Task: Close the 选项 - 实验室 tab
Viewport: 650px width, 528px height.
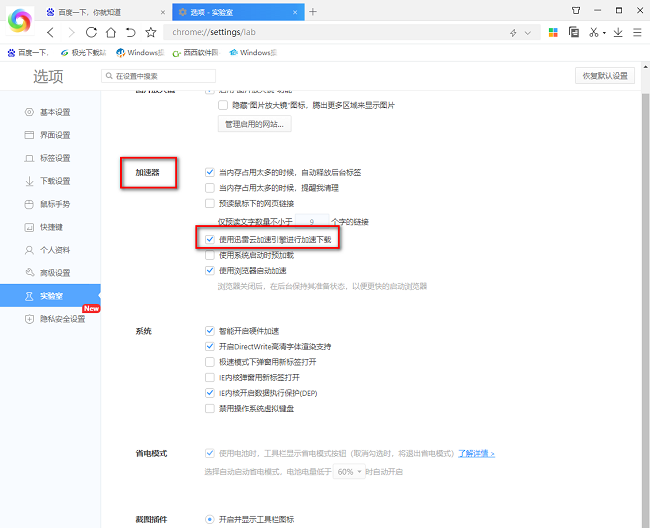Action: point(295,12)
